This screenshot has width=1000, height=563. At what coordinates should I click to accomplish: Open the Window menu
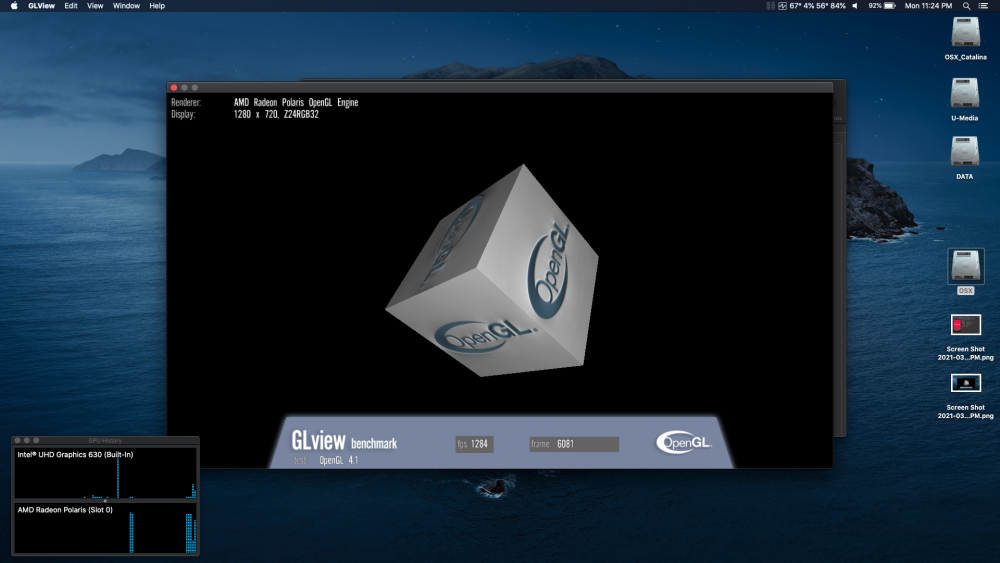pyautogui.click(x=126, y=6)
